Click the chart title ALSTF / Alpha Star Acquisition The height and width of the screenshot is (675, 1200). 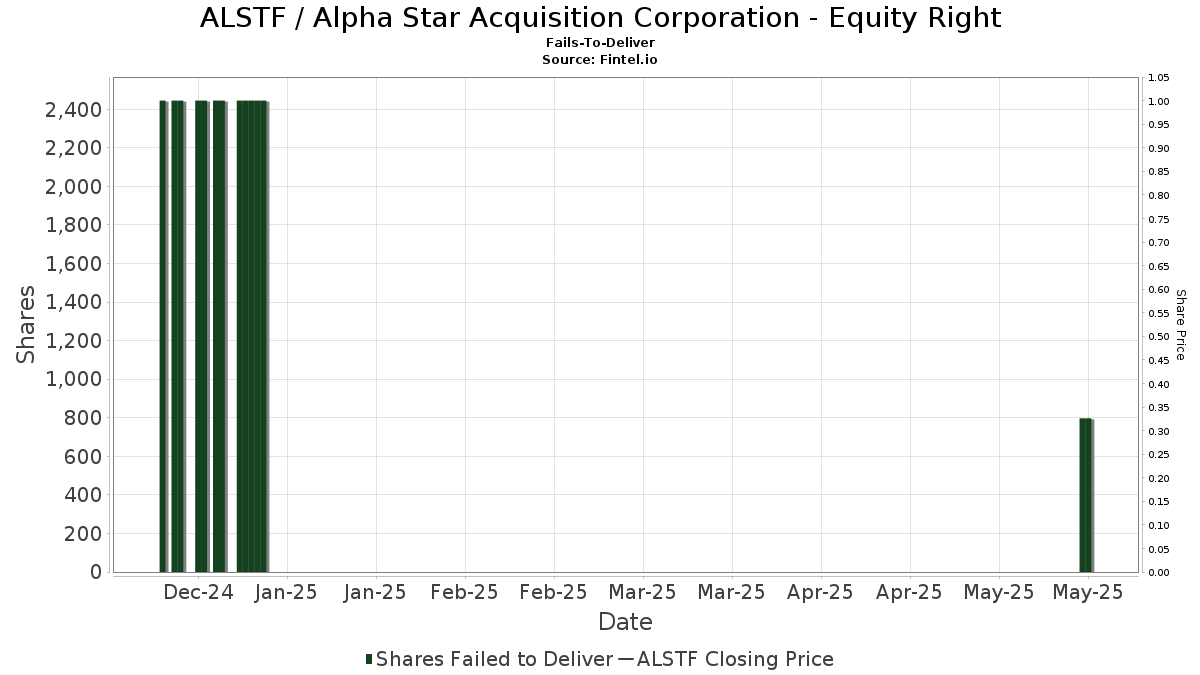click(600, 18)
